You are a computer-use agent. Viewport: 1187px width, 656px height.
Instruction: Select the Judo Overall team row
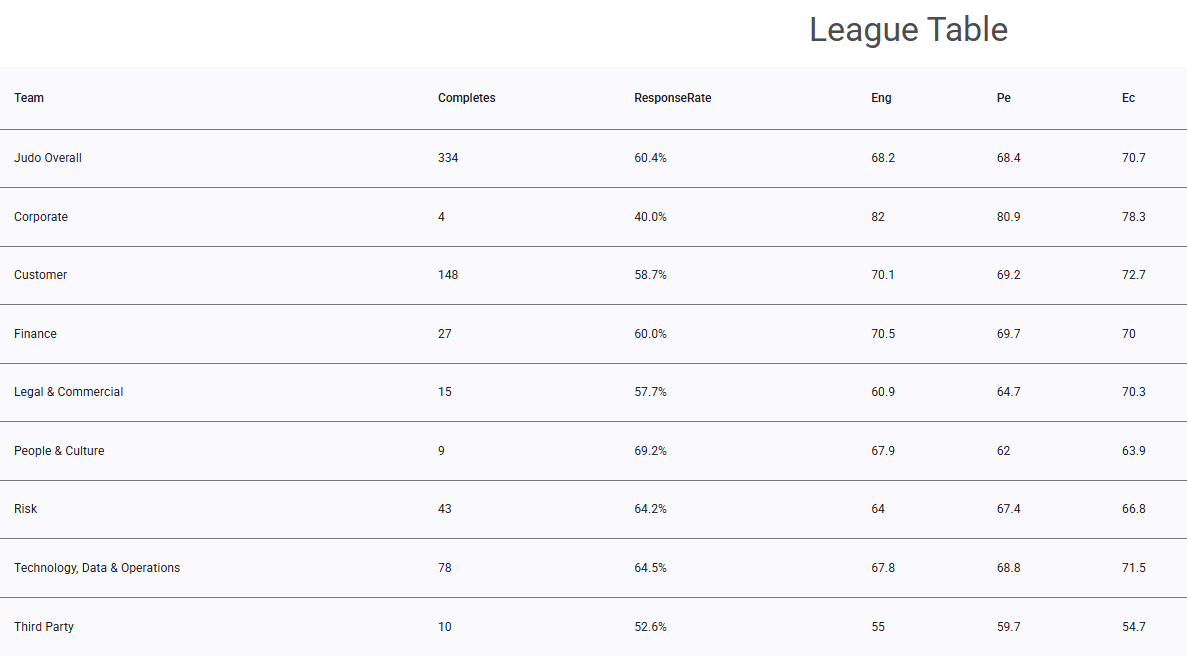pos(594,158)
